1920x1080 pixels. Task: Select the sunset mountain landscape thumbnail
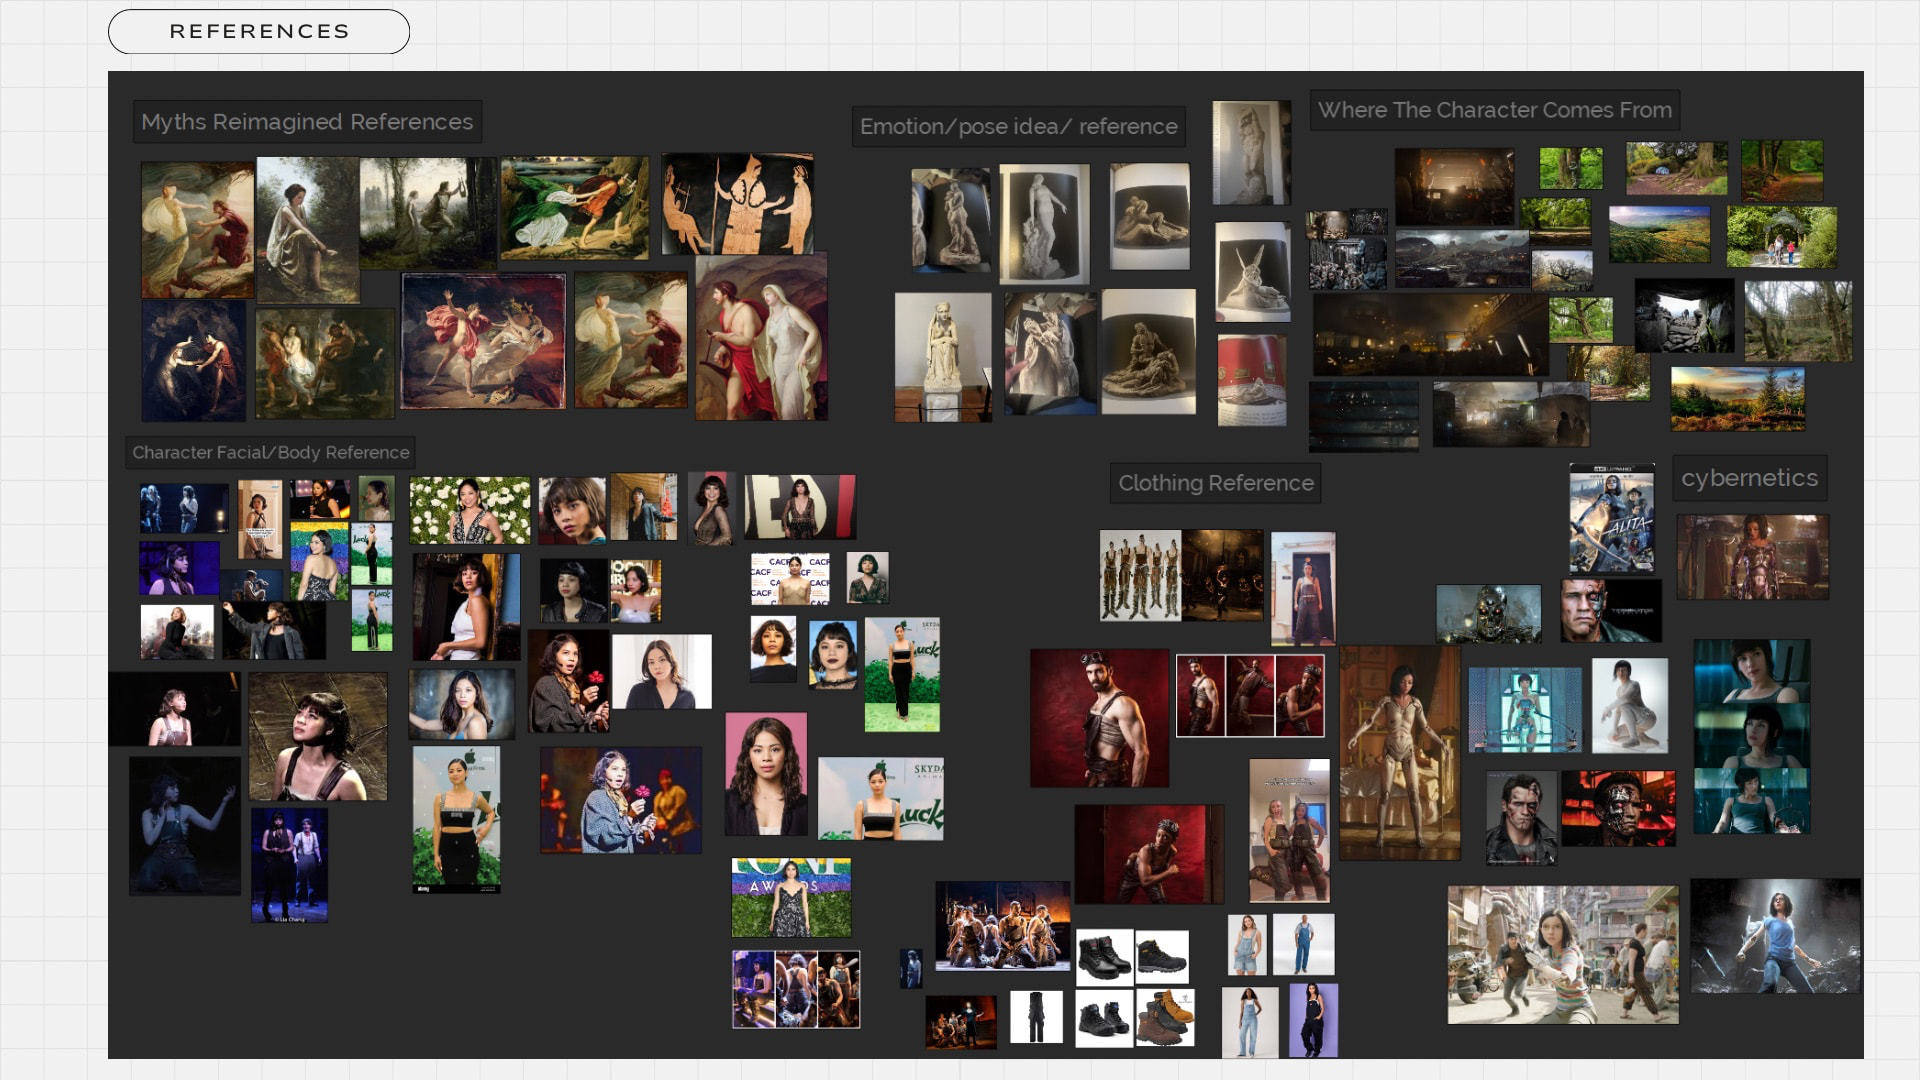coord(1737,399)
